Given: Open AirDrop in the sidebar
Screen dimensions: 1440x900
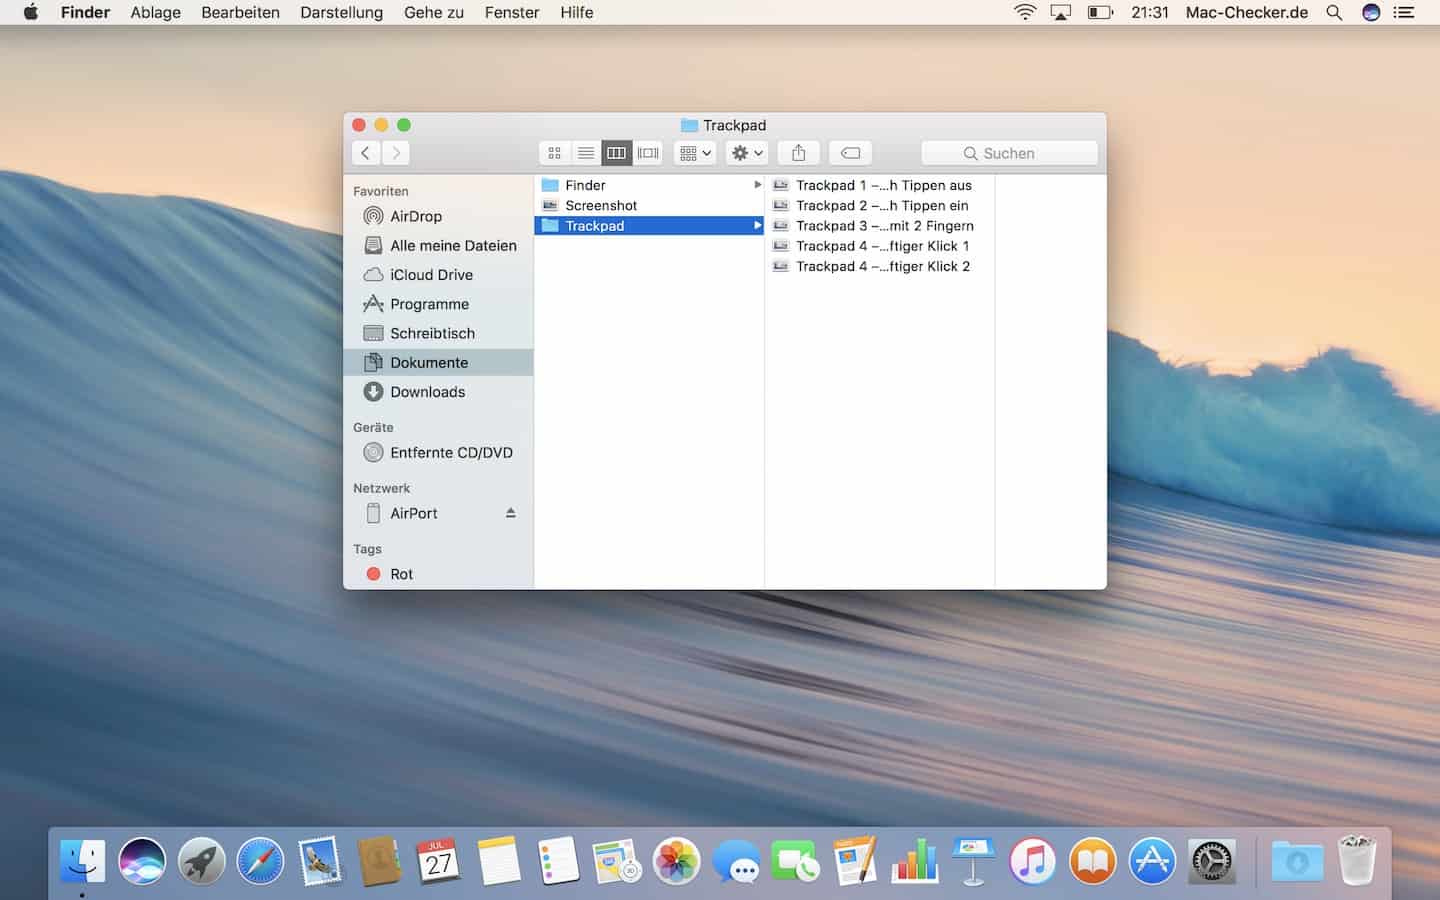Looking at the screenshot, I should click(x=438, y=216).
